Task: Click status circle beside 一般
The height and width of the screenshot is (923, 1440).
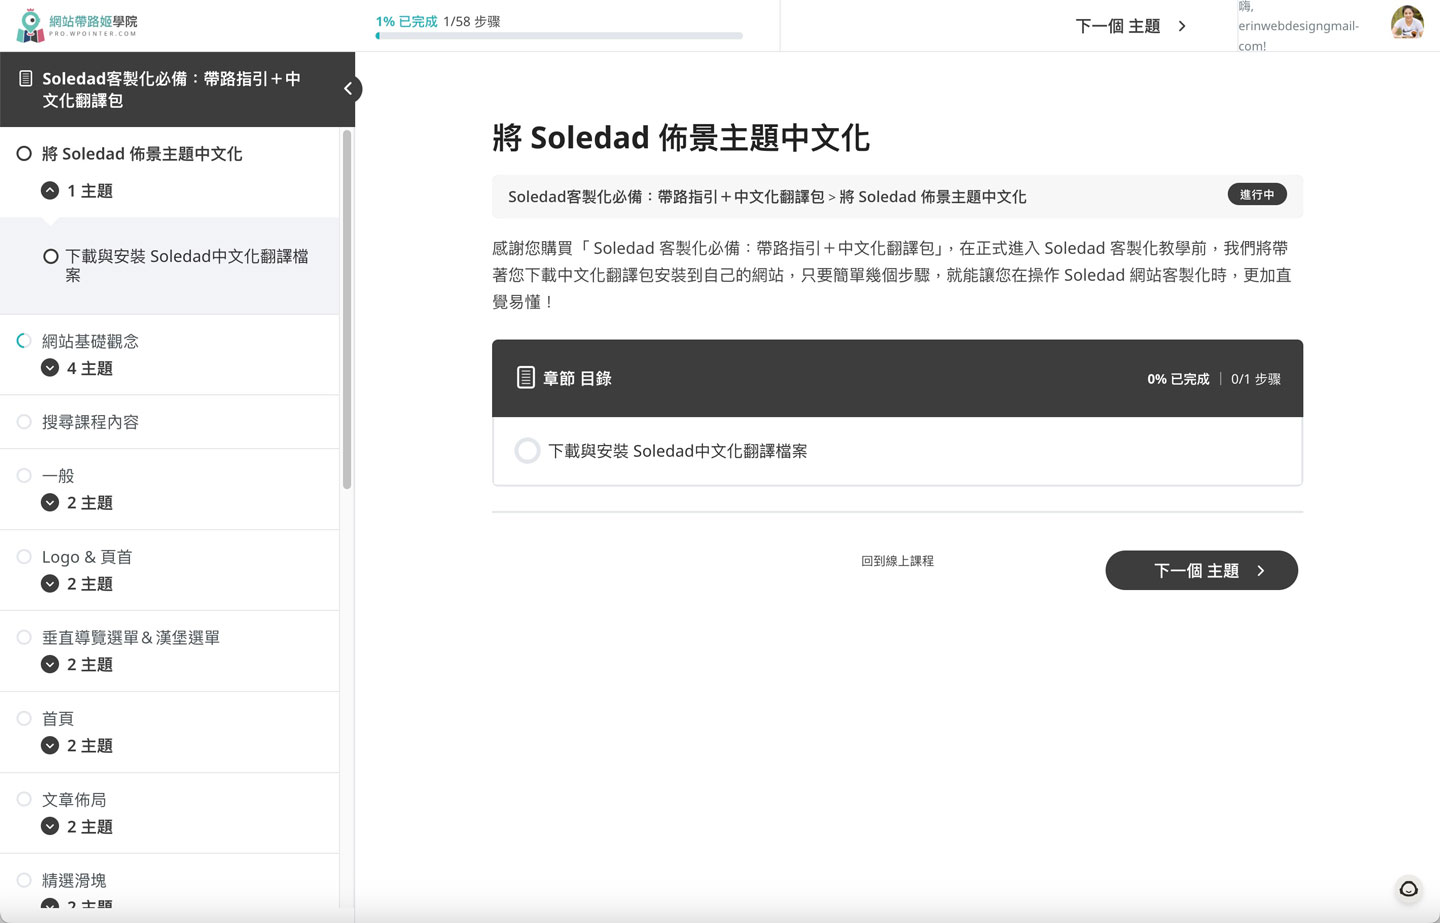Action: (24, 476)
